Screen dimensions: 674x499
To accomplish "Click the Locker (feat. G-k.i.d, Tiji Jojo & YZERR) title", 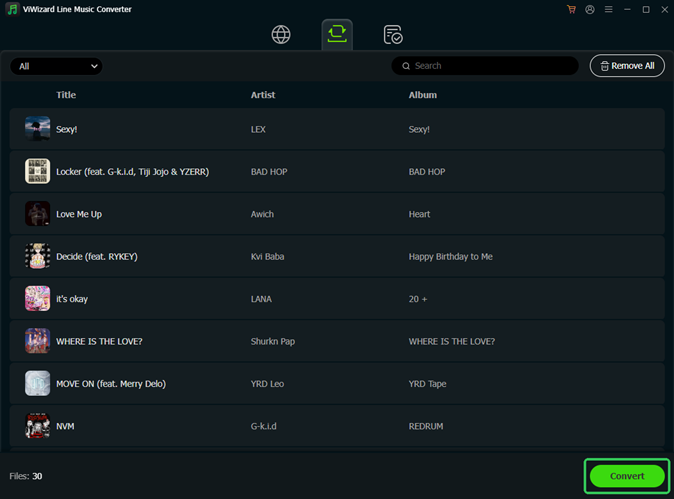I will [132, 172].
